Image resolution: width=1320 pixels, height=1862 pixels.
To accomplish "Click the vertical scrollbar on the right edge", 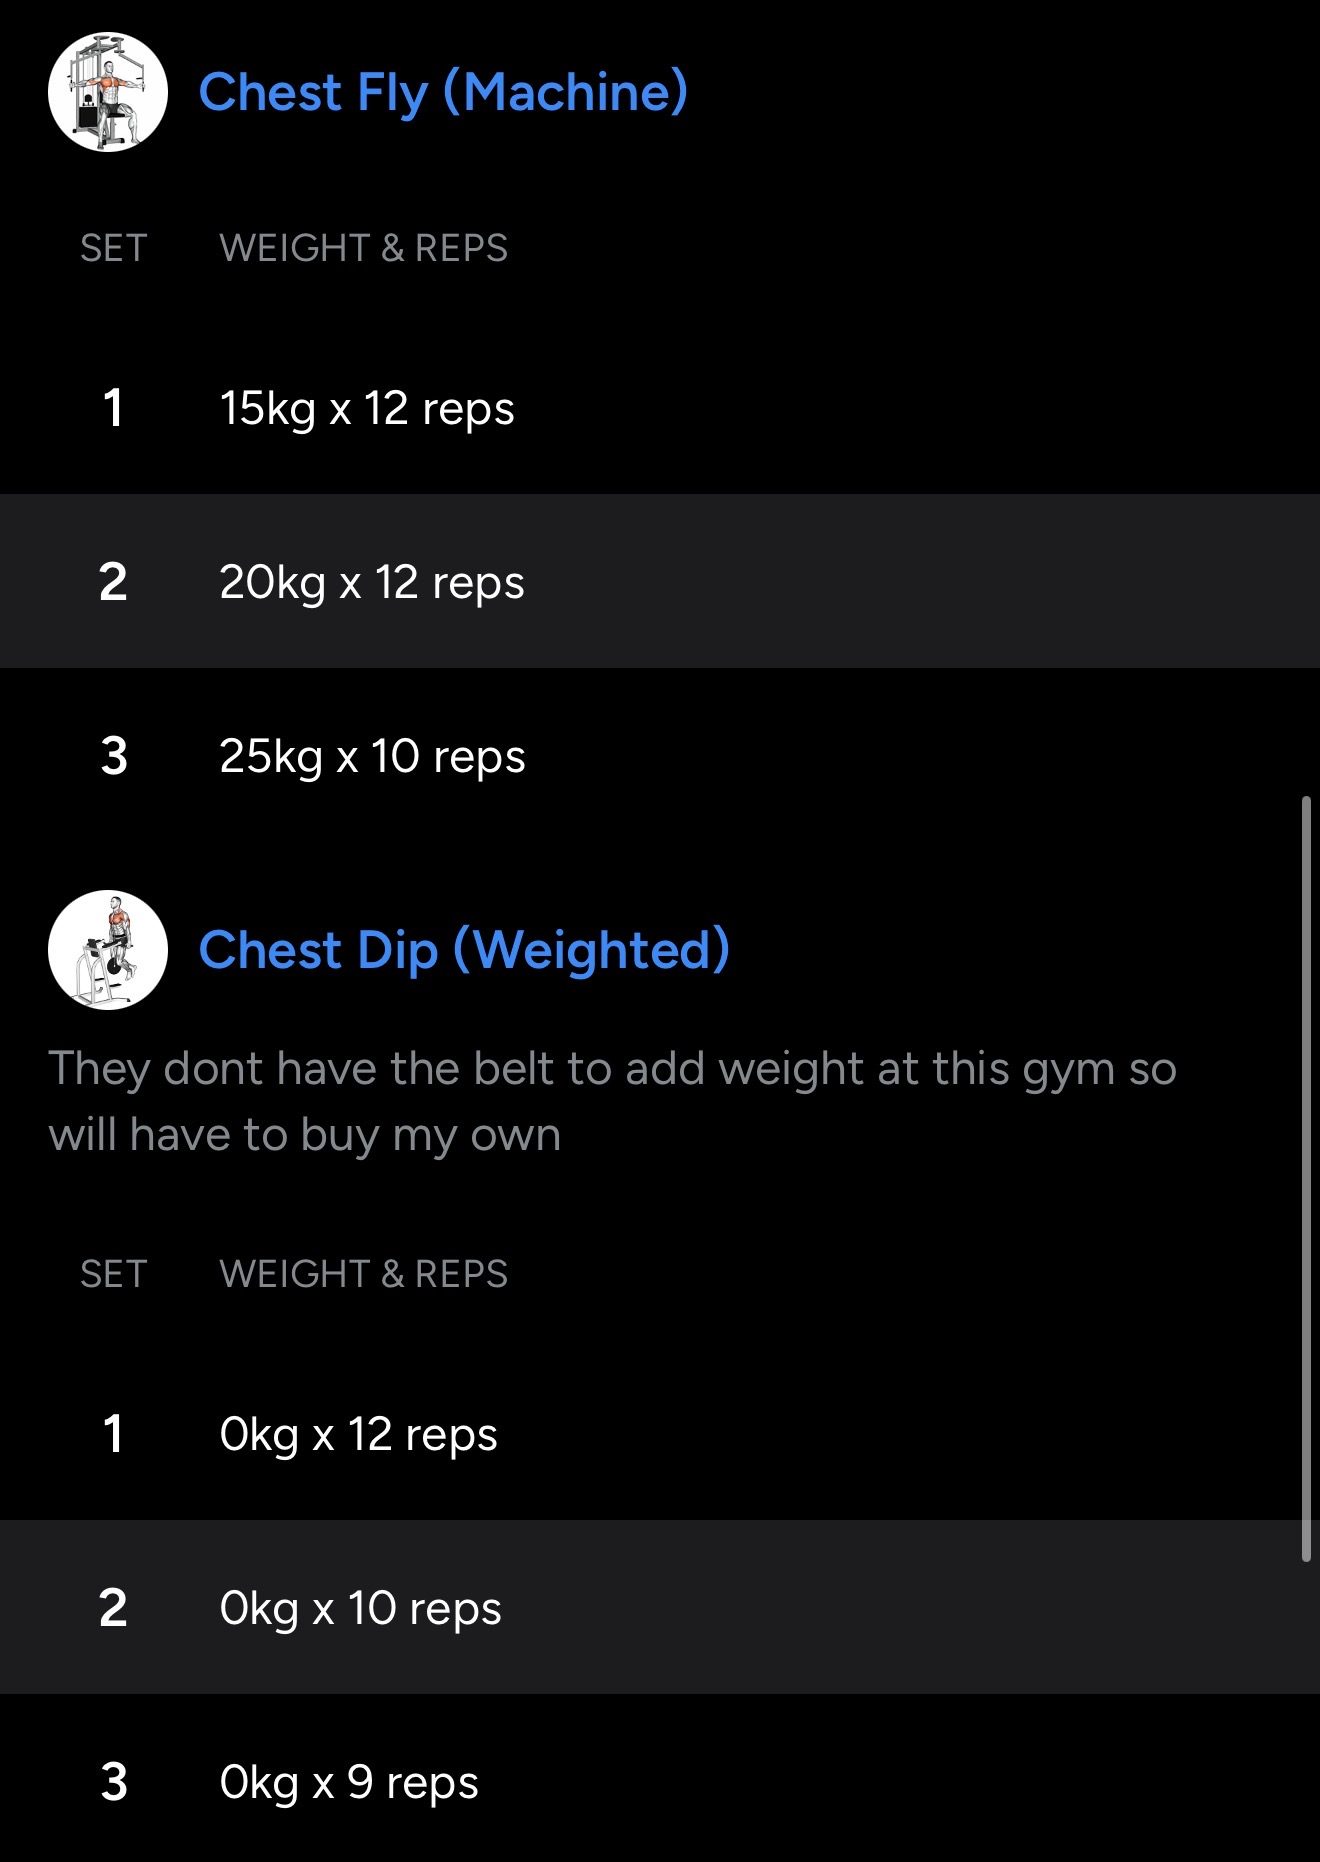I will [1306, 1178].
